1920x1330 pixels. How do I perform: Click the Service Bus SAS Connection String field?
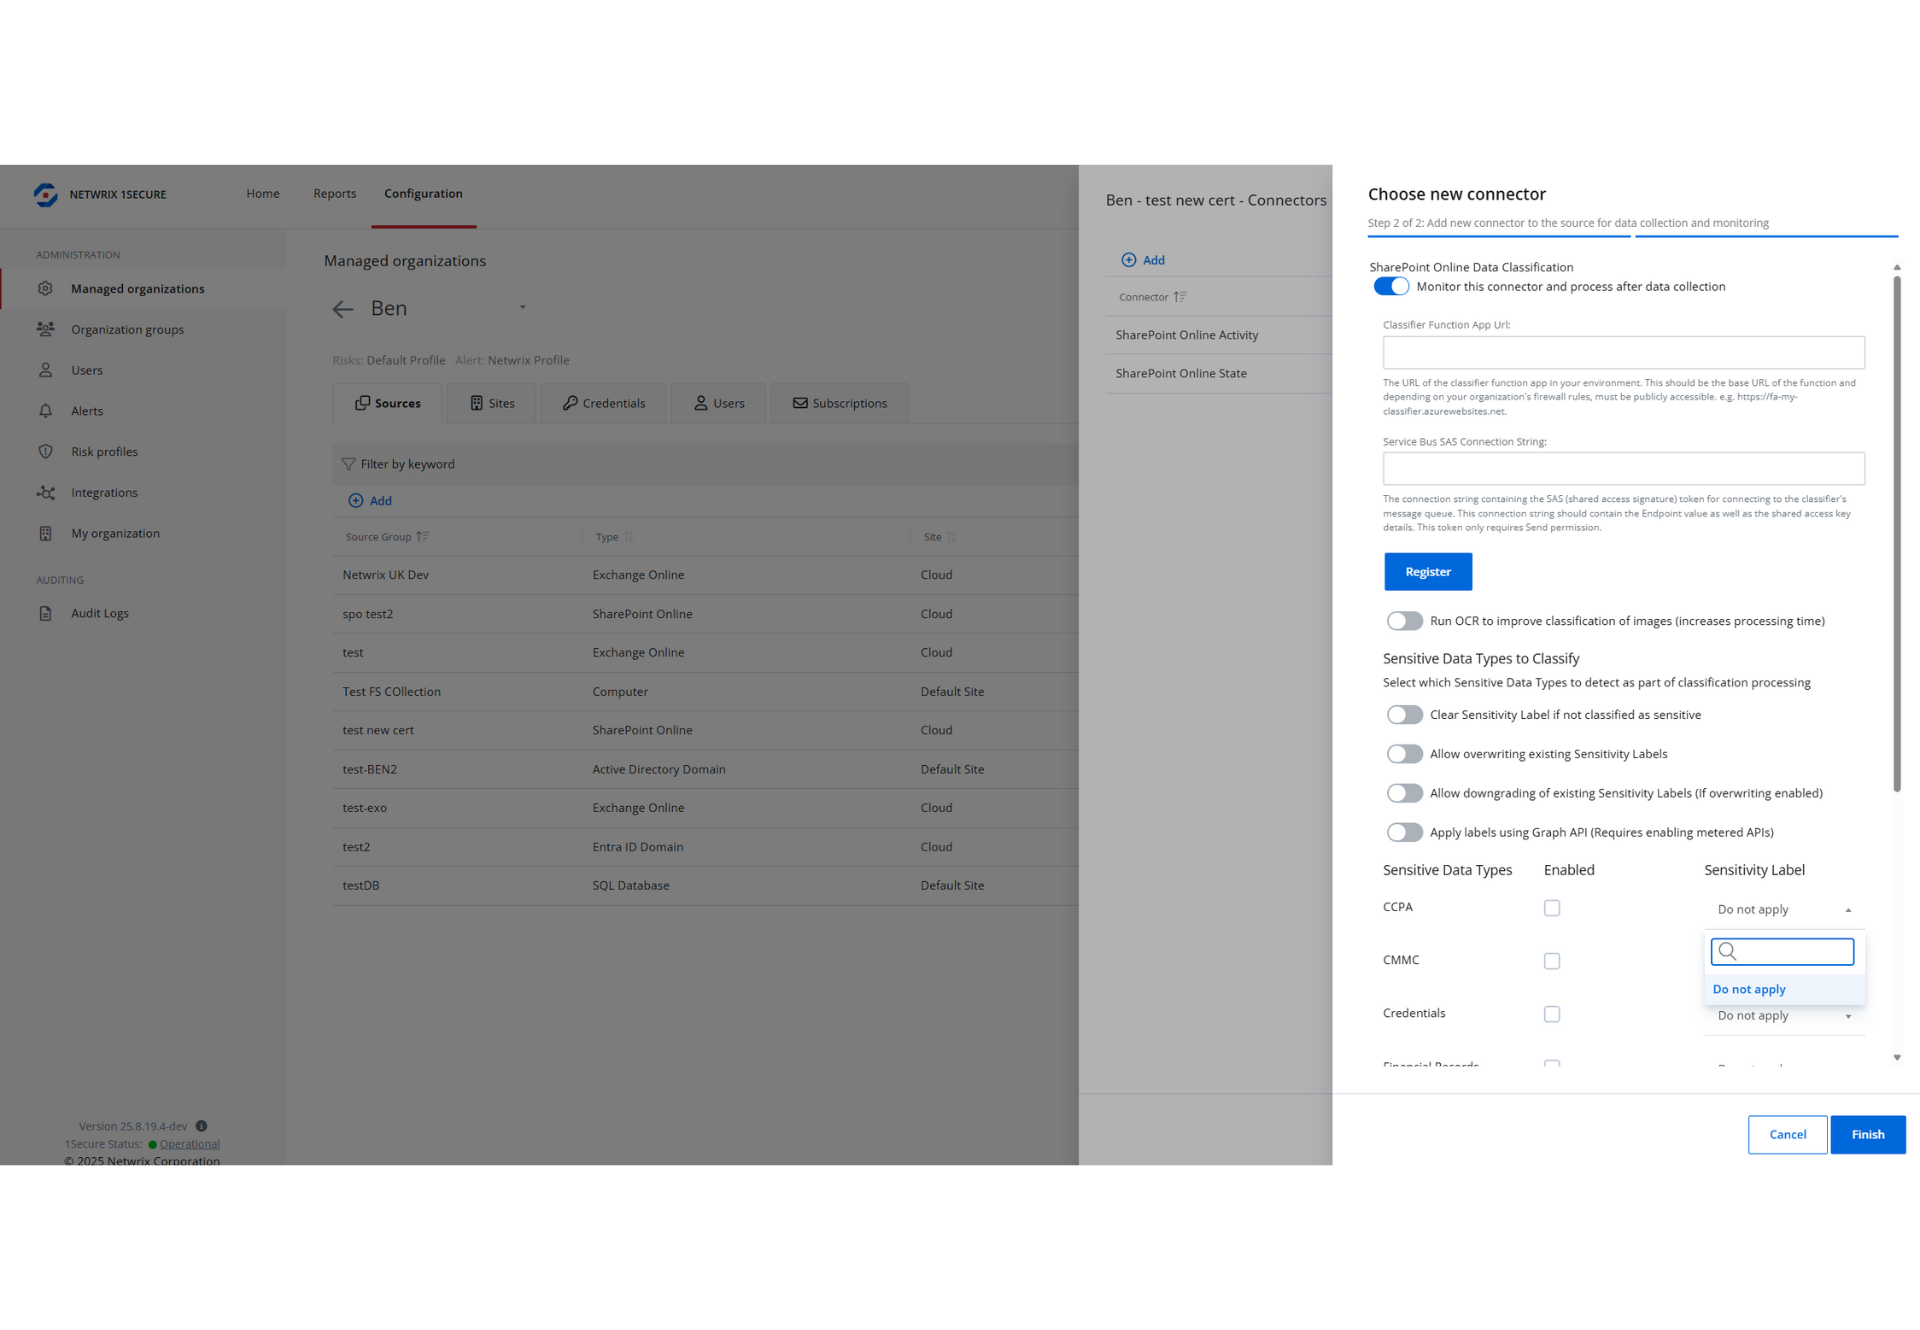point(1623,469)
